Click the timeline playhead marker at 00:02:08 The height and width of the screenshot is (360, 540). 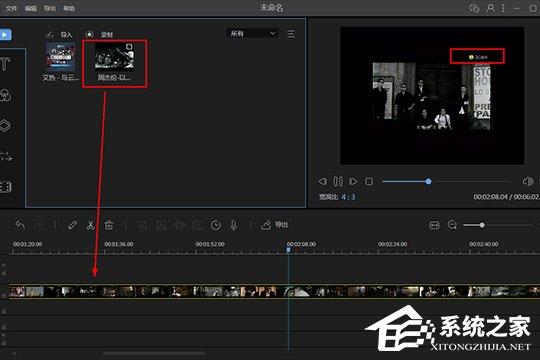(289, 249)
